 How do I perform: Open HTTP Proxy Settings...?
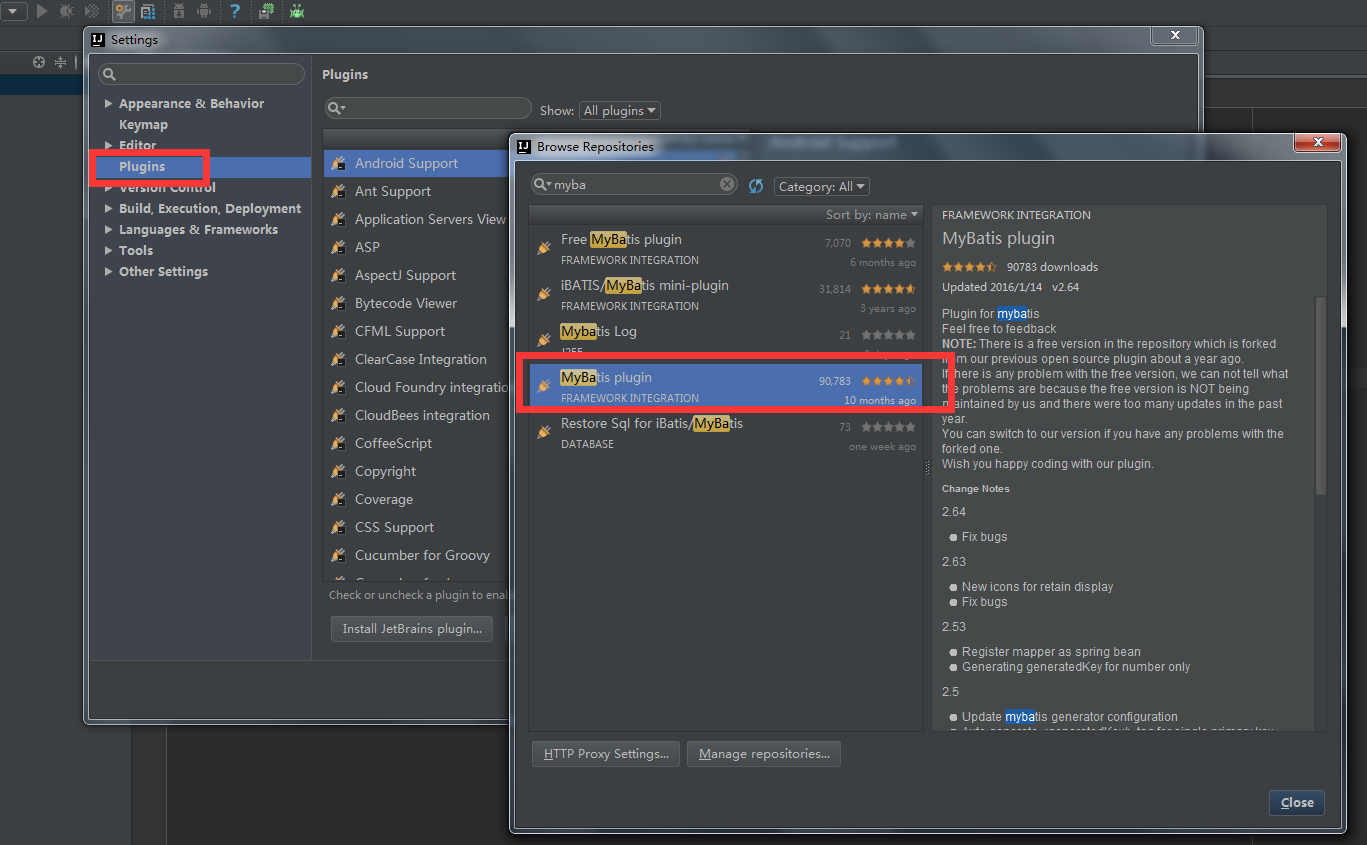[x=606, y=754]
